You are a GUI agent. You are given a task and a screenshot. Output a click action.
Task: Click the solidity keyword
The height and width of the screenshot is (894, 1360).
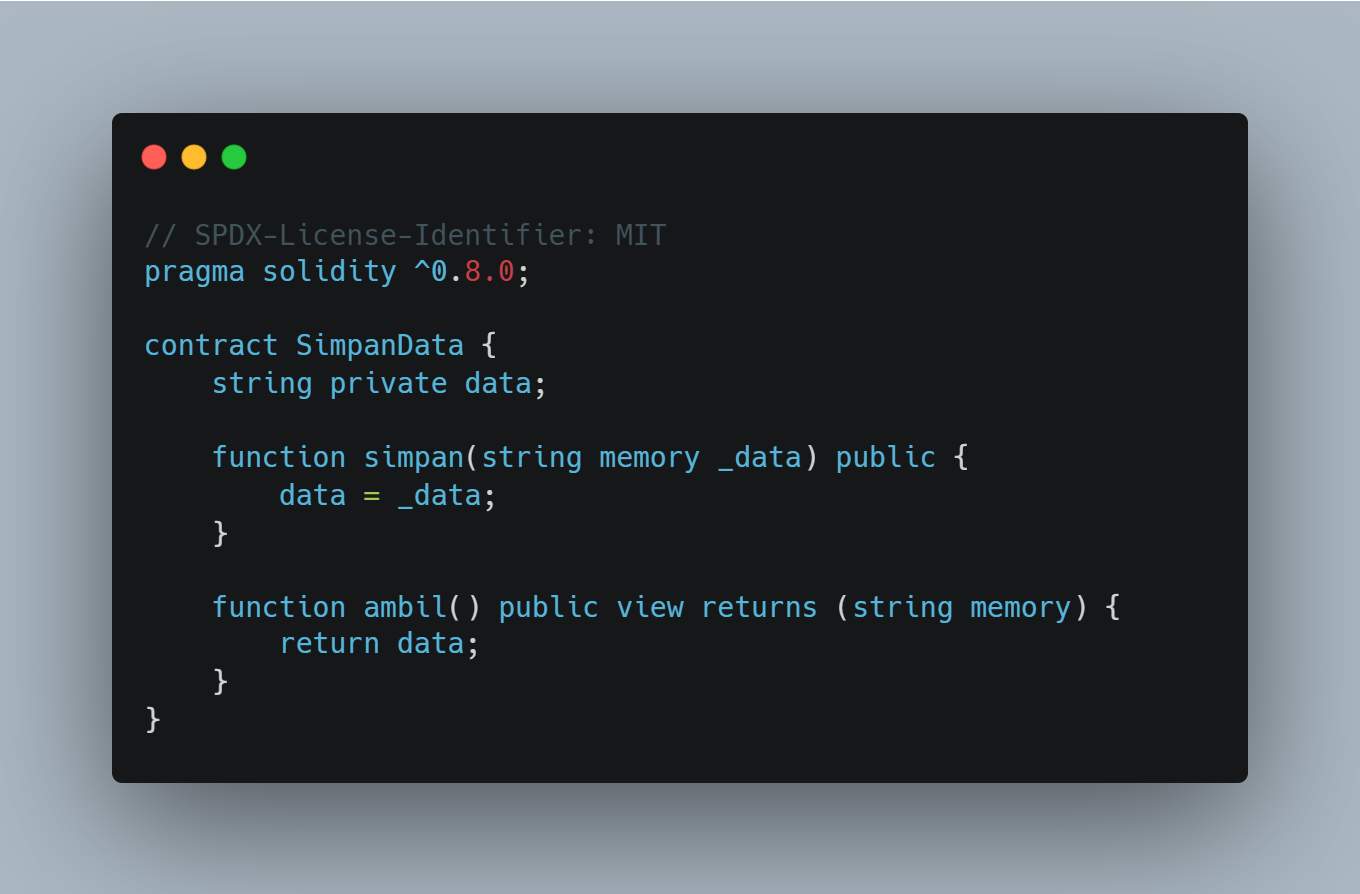(x=329, y=272)
